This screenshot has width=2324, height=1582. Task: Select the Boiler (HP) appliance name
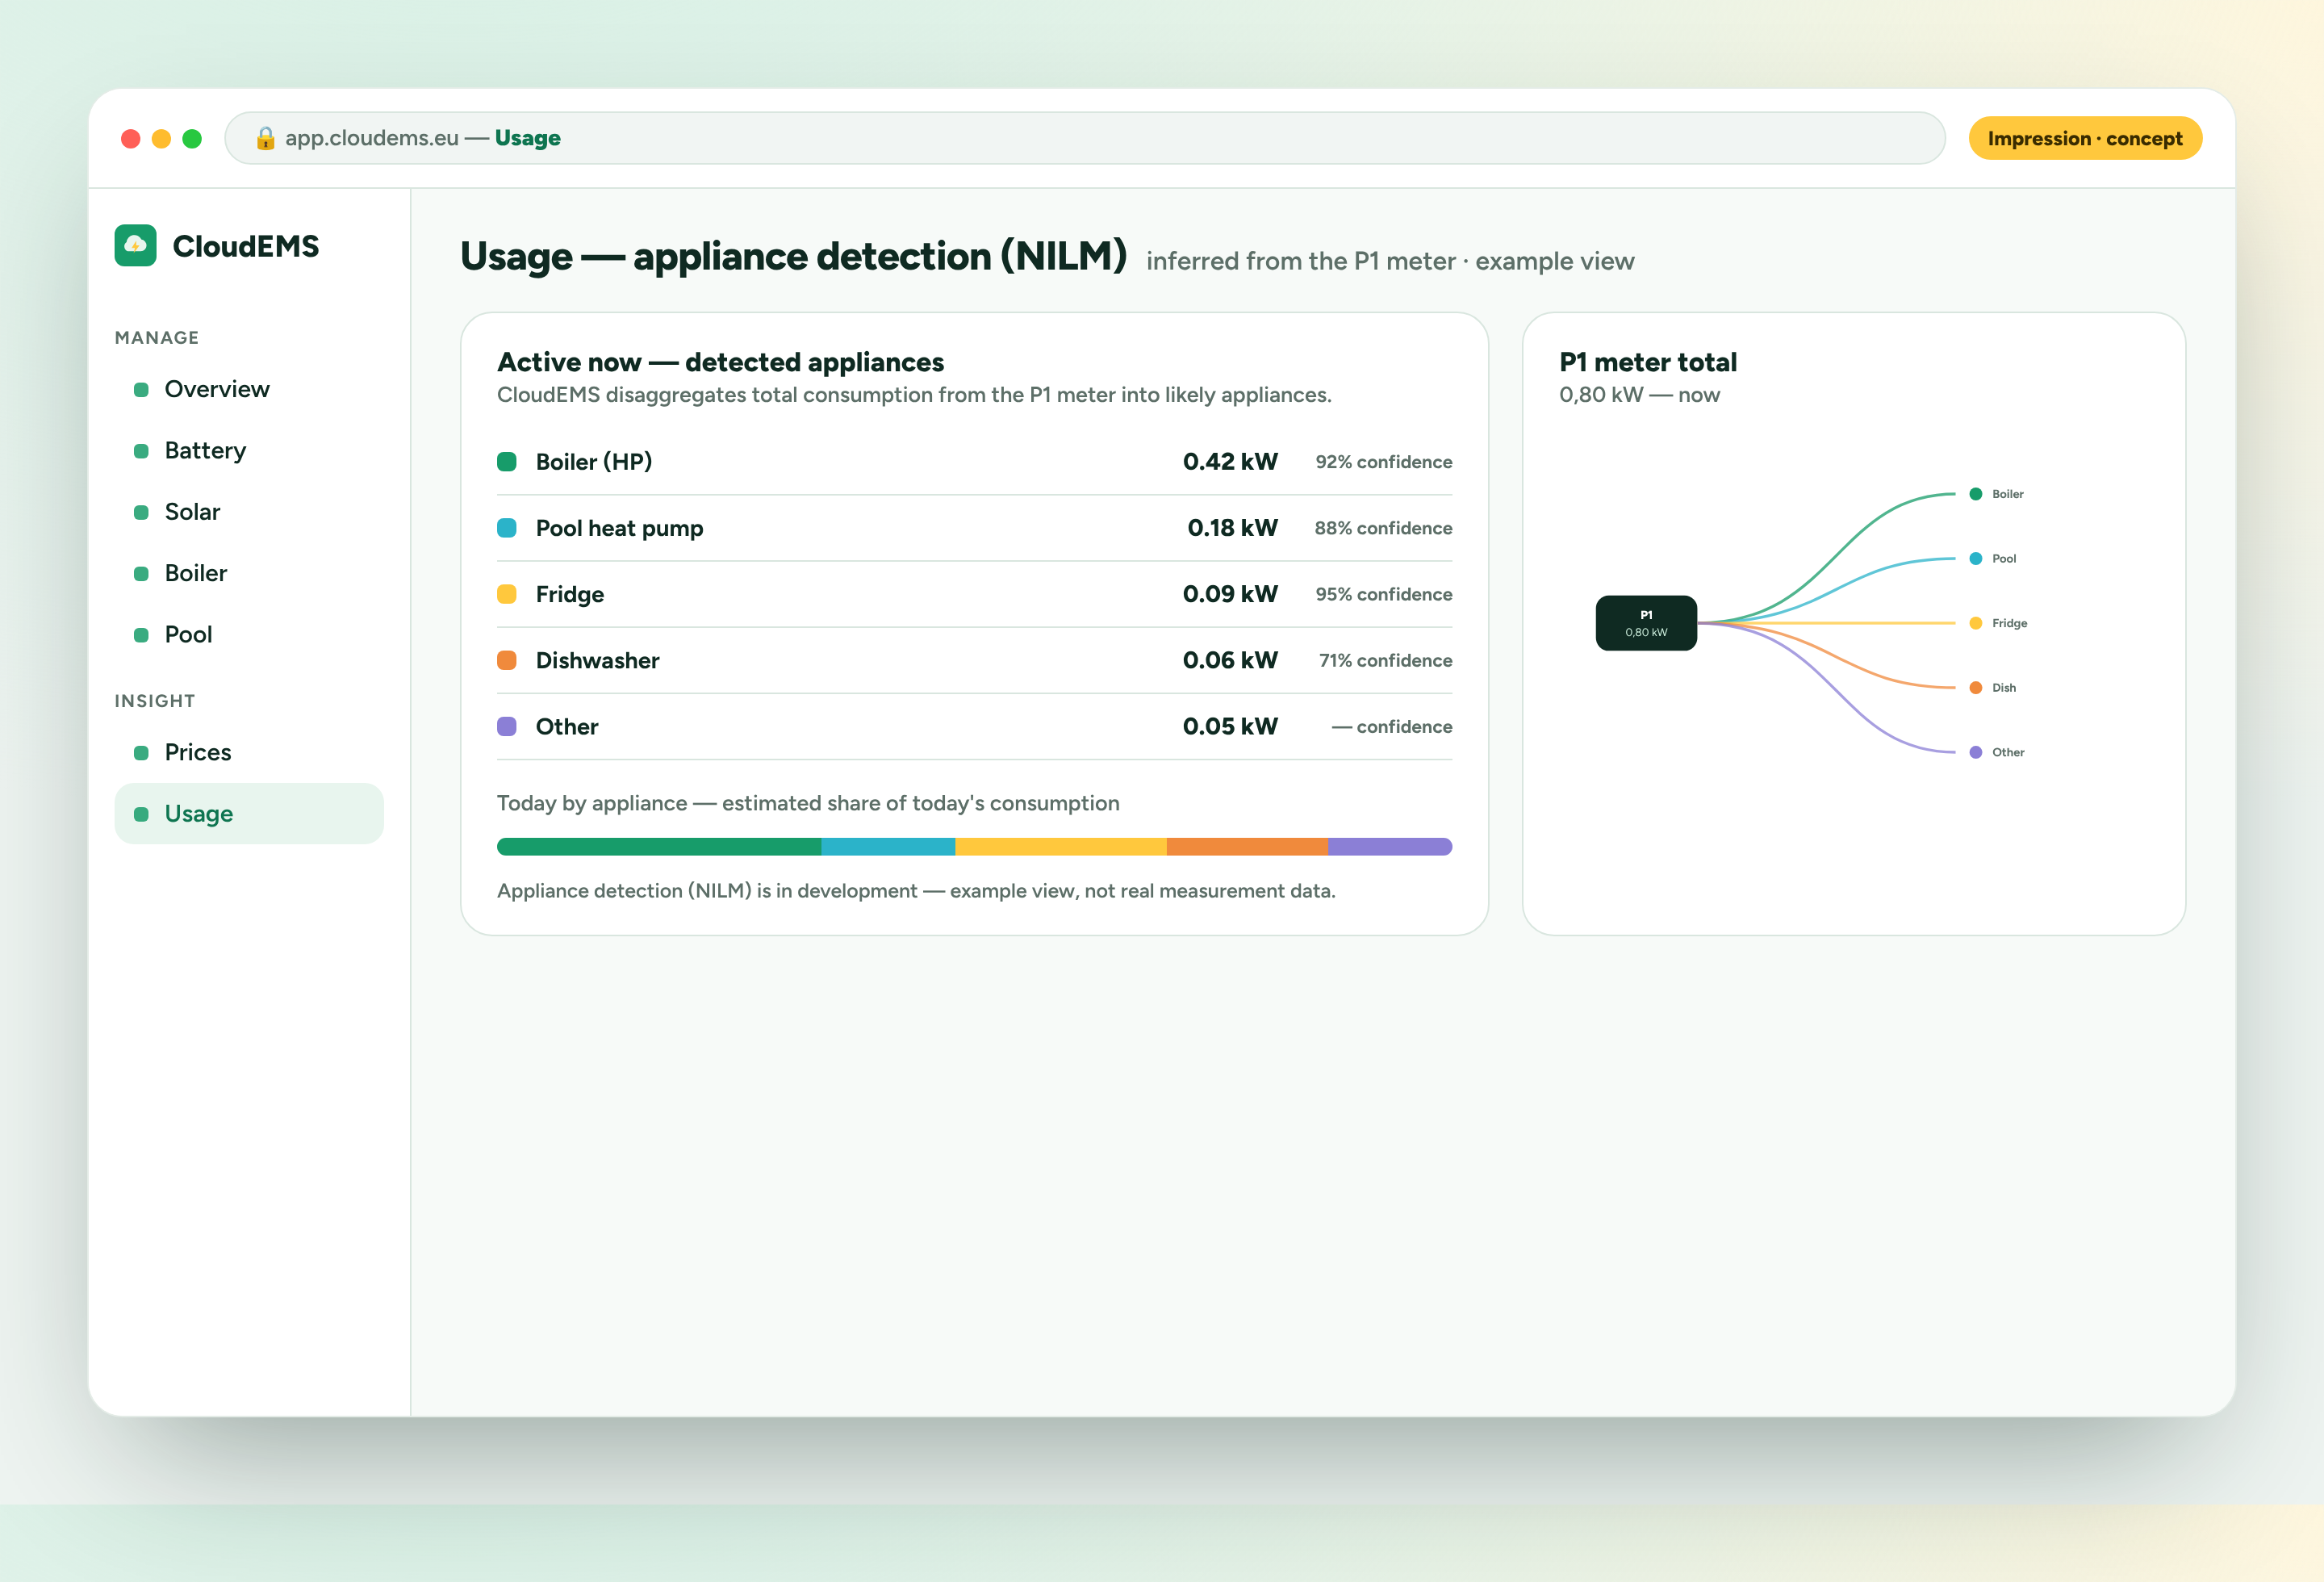click(594, 462)
